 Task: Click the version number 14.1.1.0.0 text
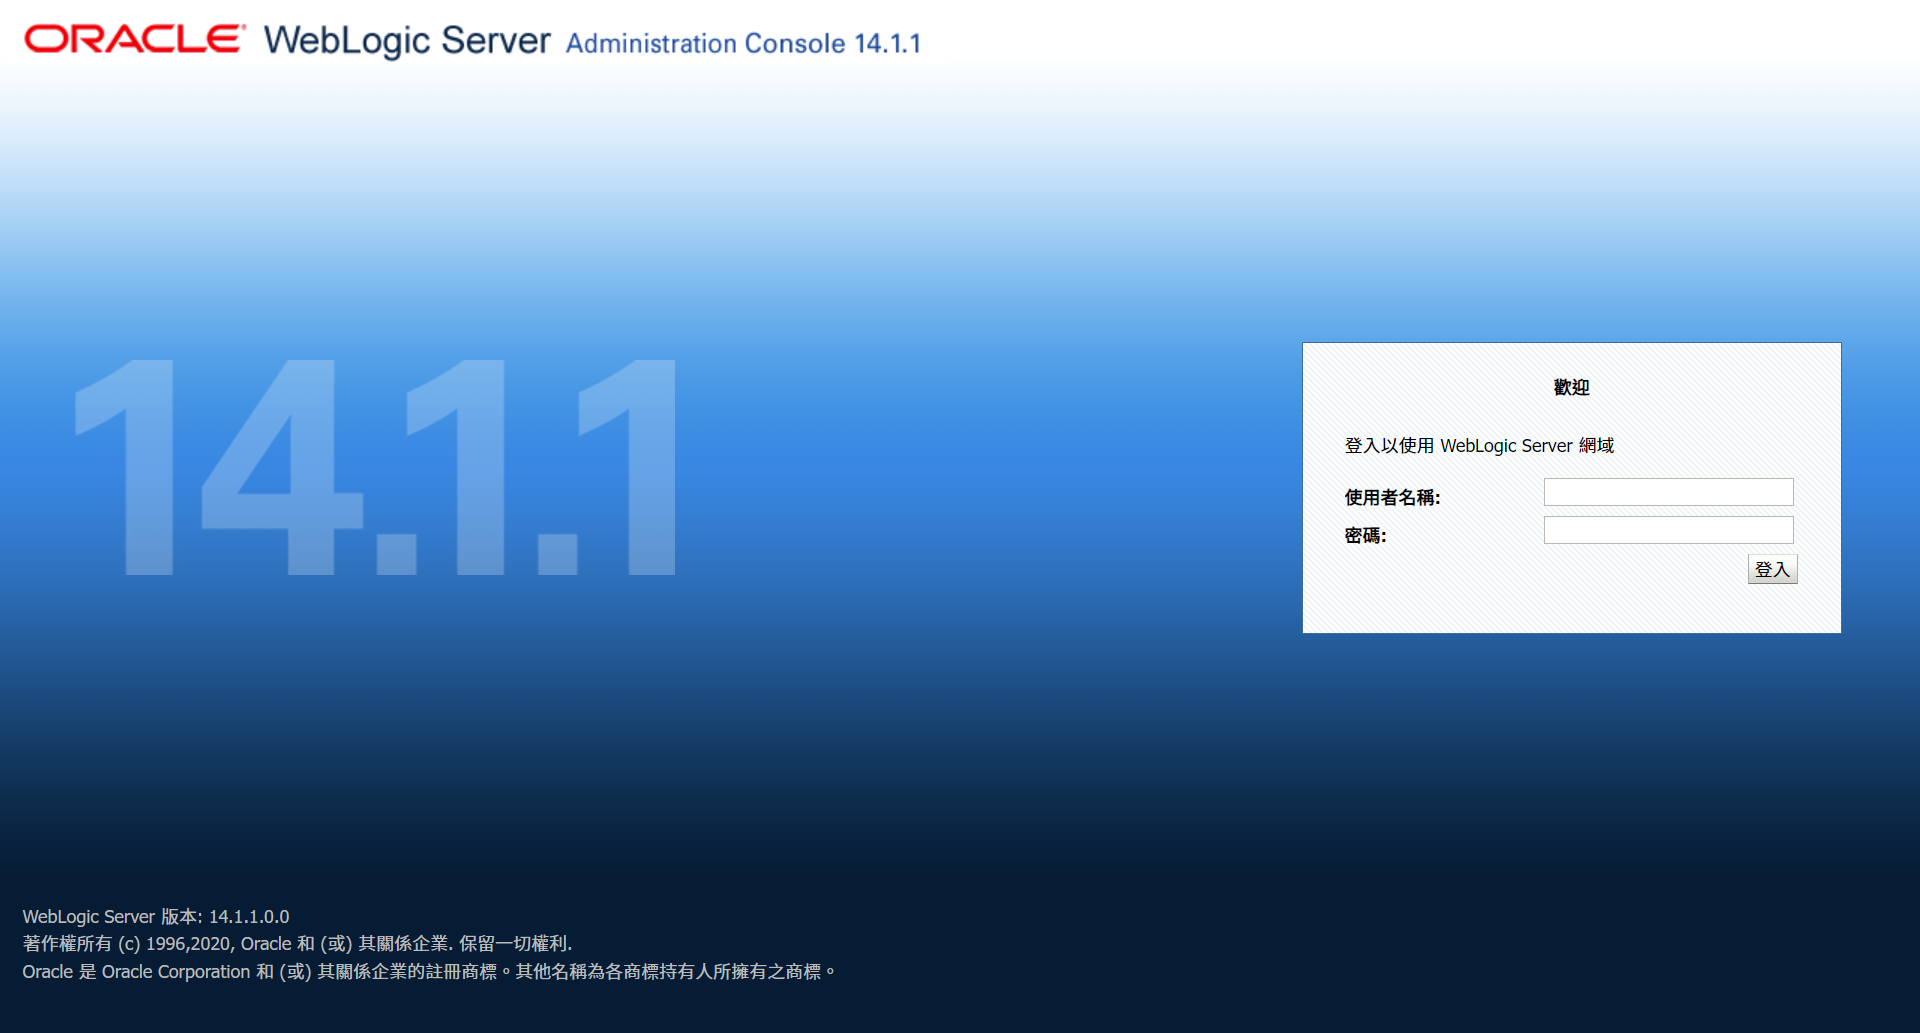tap(248, 915)
